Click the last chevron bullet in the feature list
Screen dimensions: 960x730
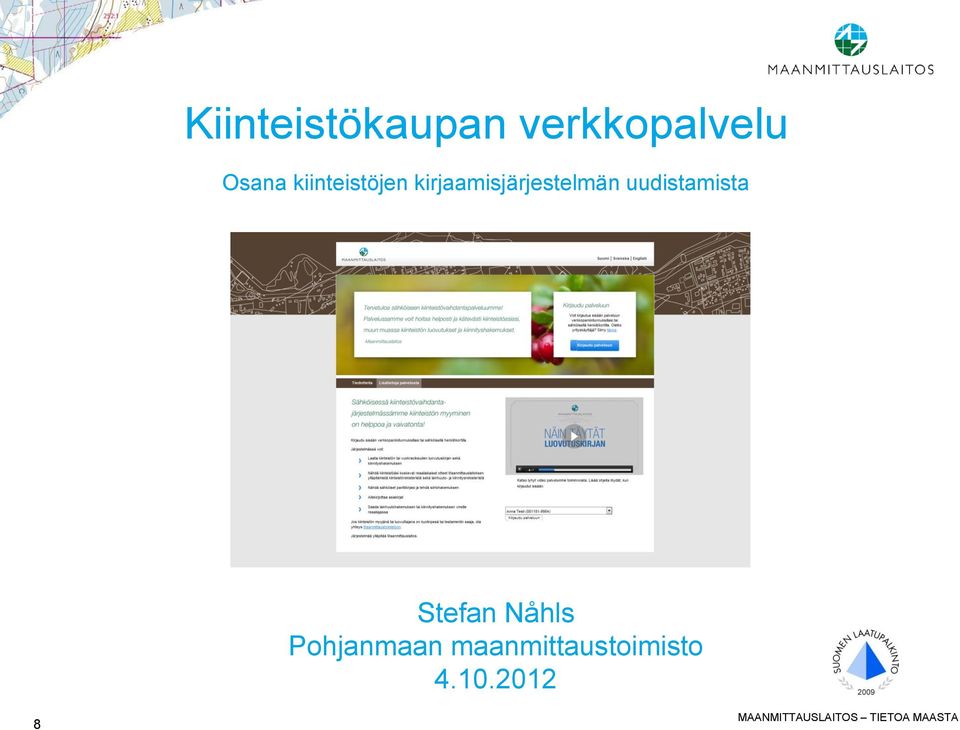tap(360, 510)
